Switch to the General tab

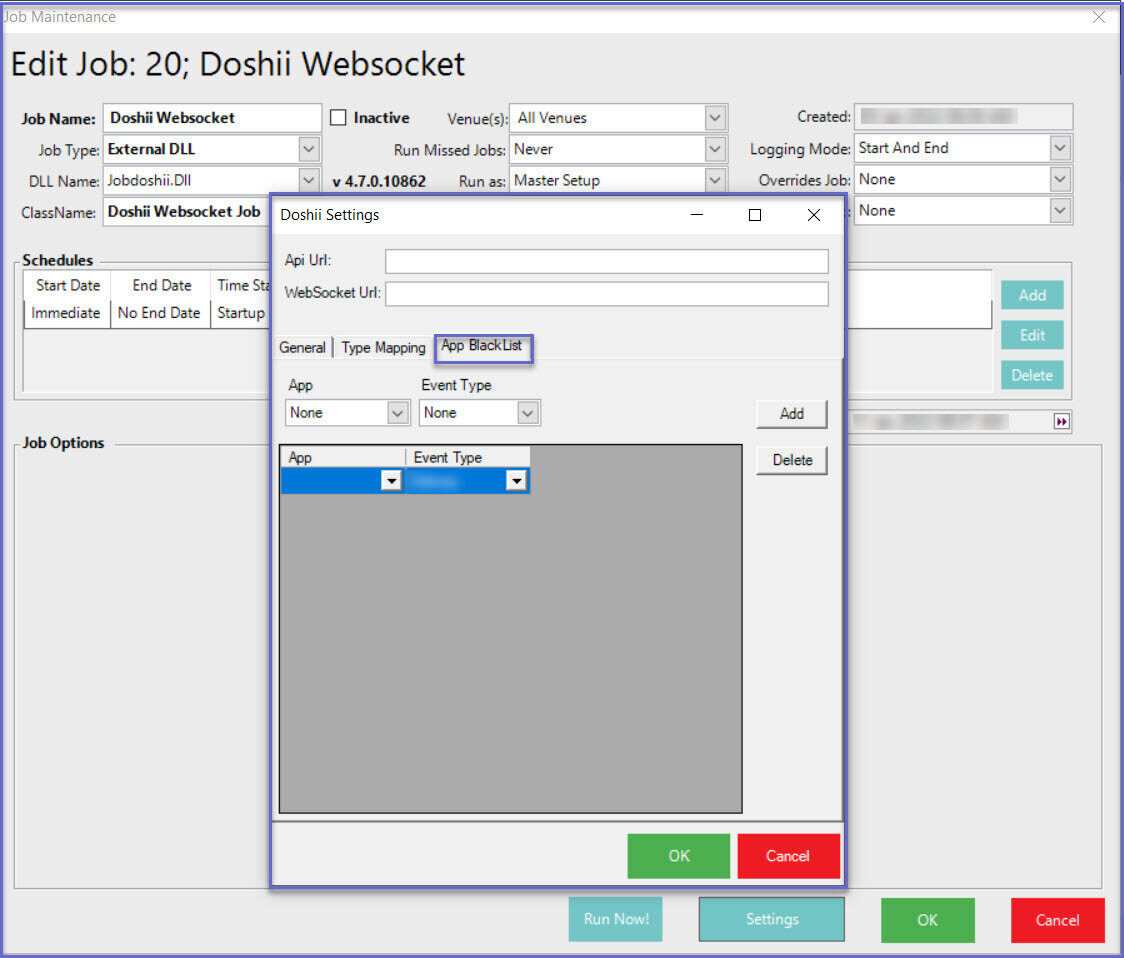click(303, 348)
